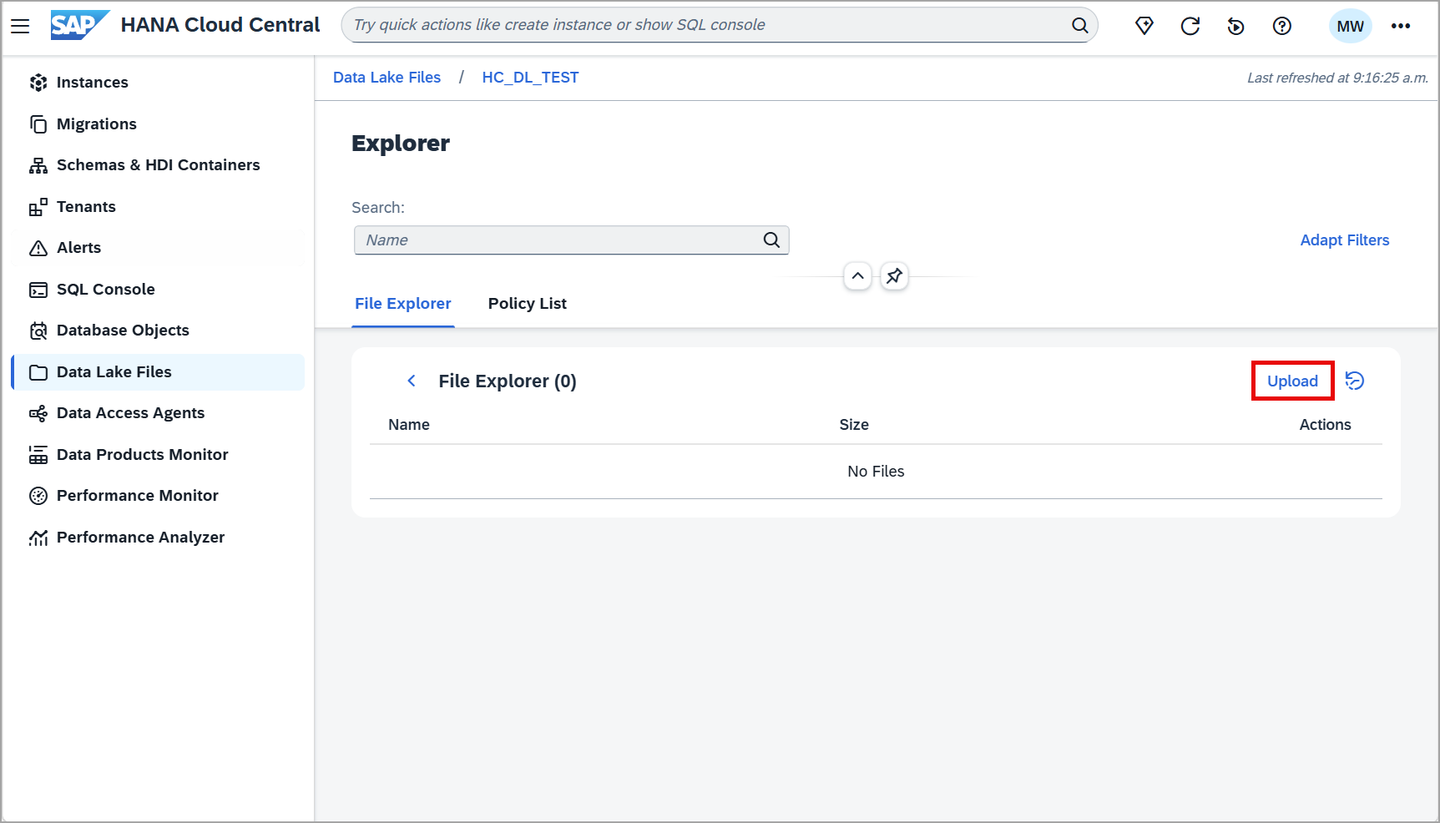The image size is (1440, 823).
Task: Go to Schemas & HDI Containers
Action: (x=158, y=165)
